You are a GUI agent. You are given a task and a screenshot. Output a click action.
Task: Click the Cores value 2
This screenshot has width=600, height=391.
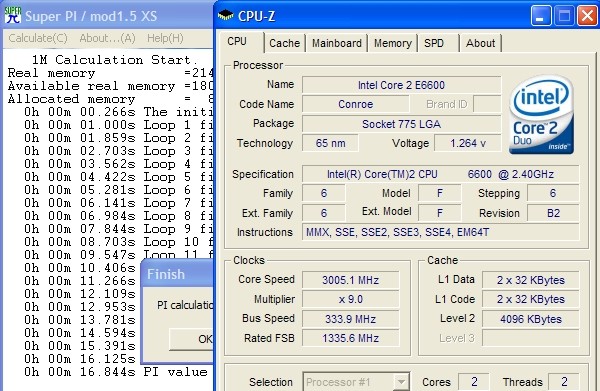[x=474, y=381]
